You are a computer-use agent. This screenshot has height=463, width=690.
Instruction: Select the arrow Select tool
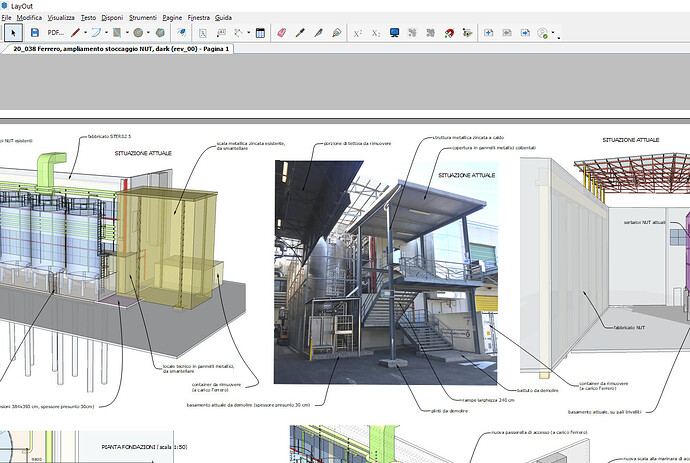tap(13, 33)
